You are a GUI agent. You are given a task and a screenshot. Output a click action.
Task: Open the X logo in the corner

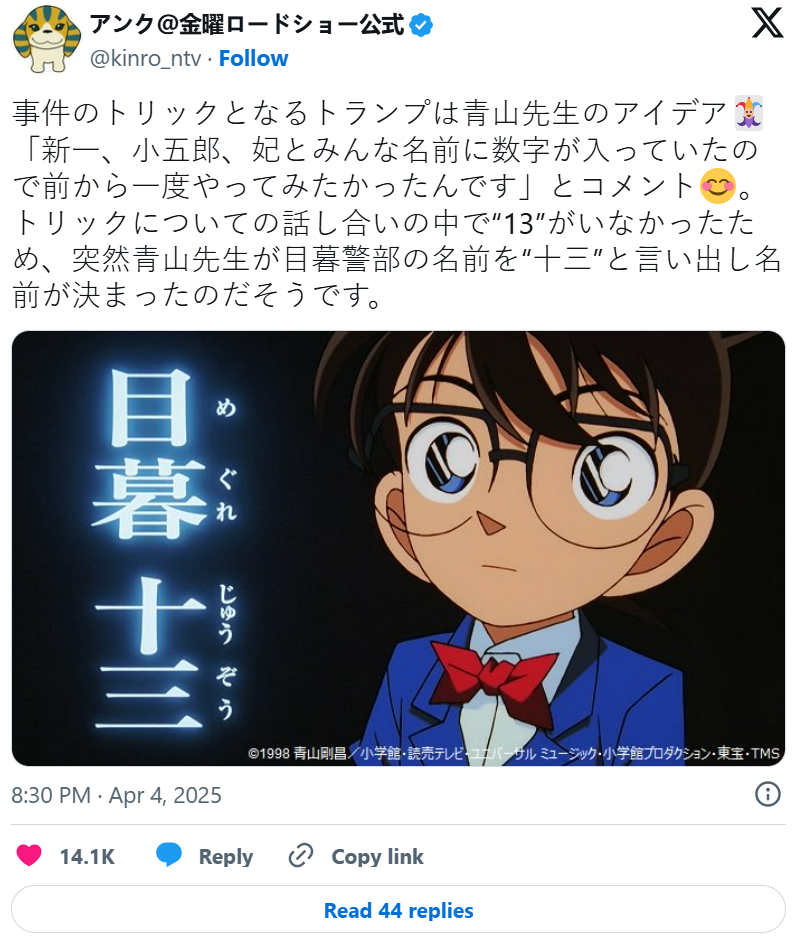(767, 24)
